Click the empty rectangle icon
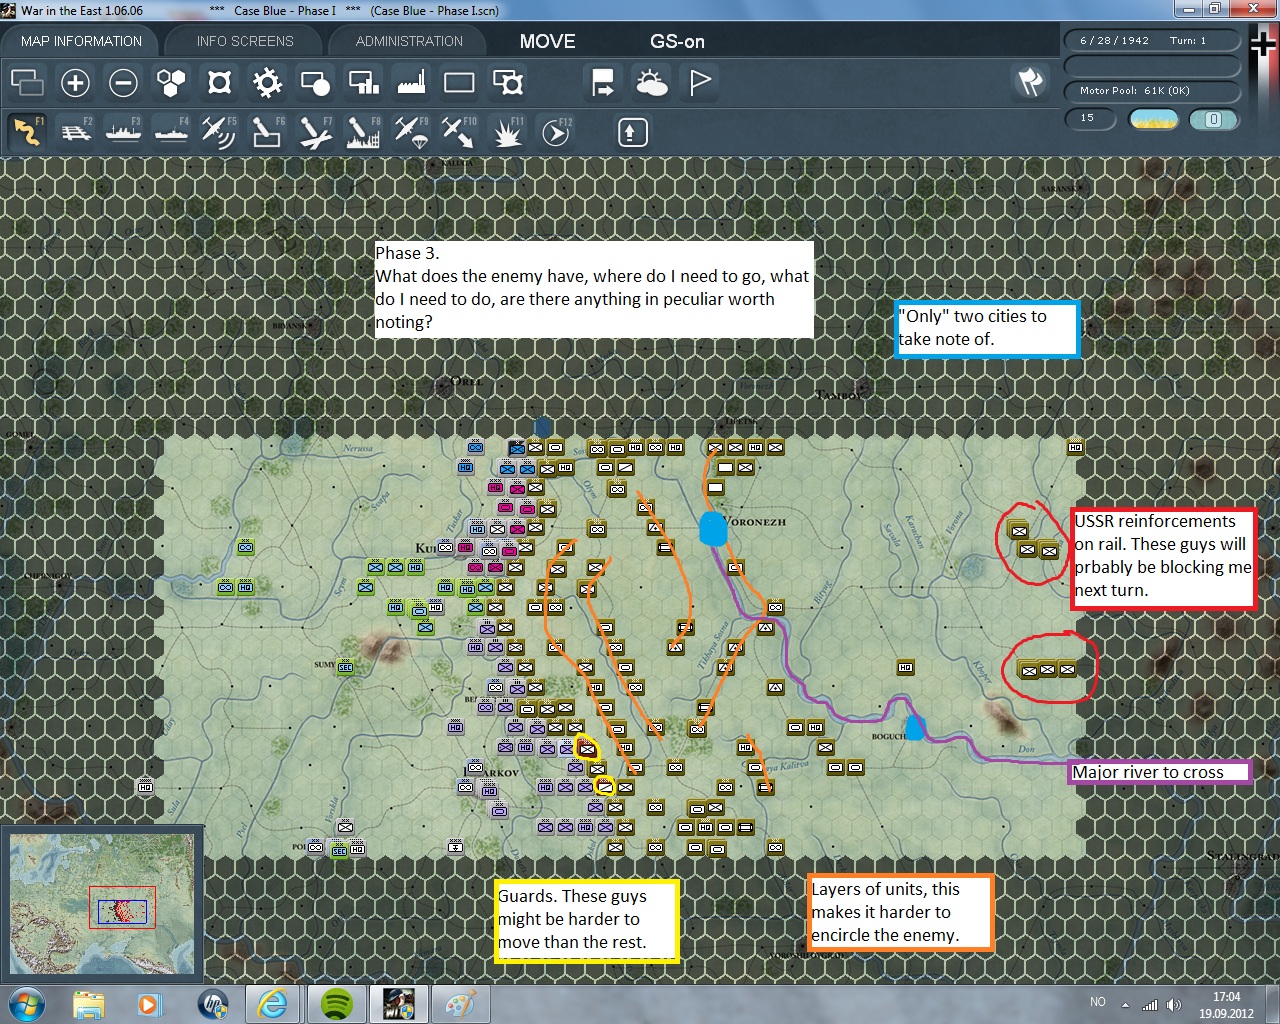Screen dimensions: 1280x1024 point(459,82)
